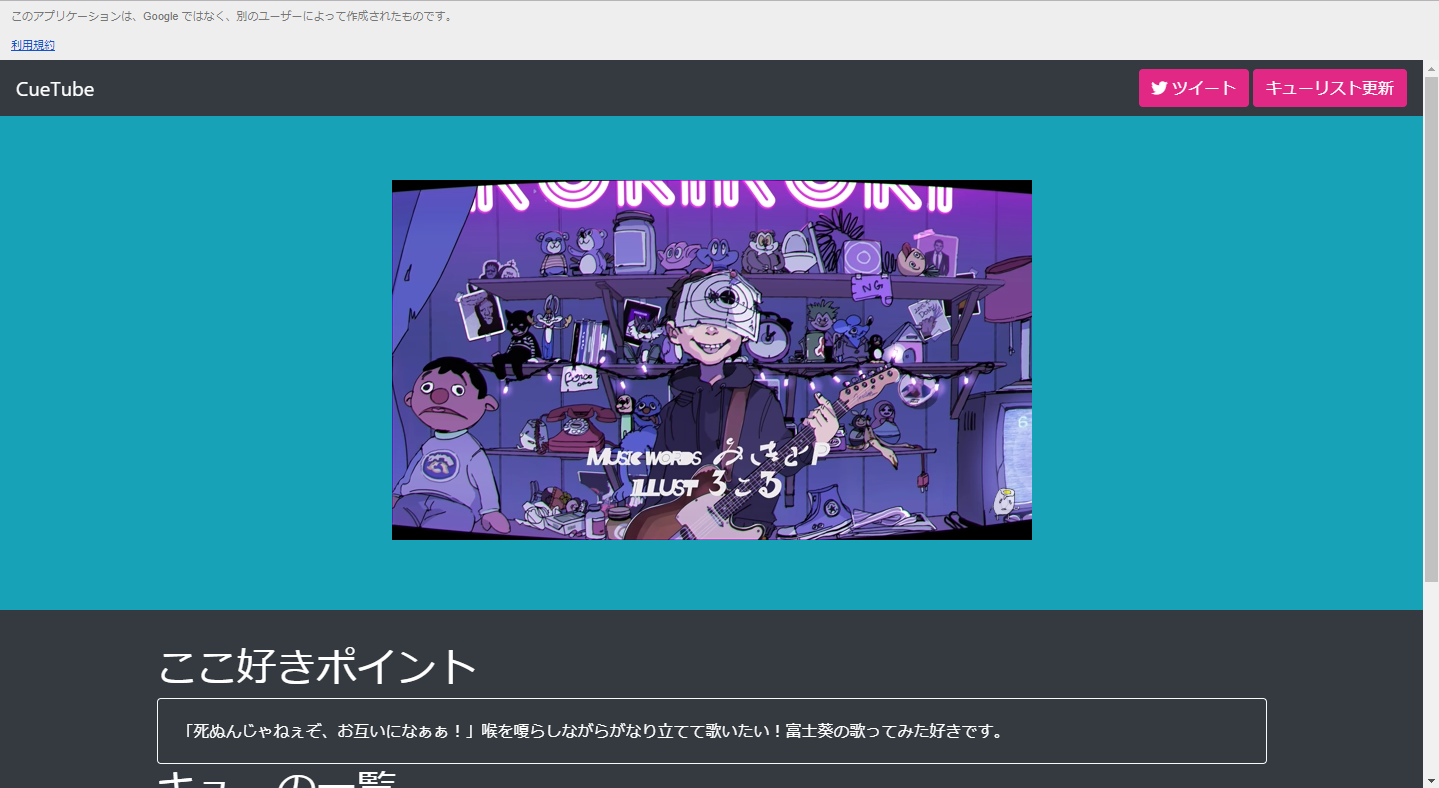This screenshot has width=1439, height=788.
Task: Click the キューリスト更新 button
Action: 1329,88
